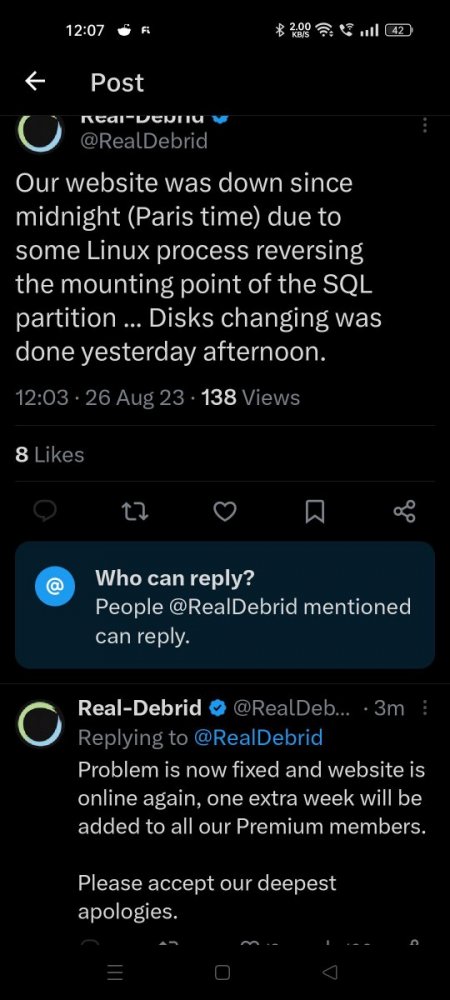Open the @RealDebrid handle under author name

pos(142,140)
